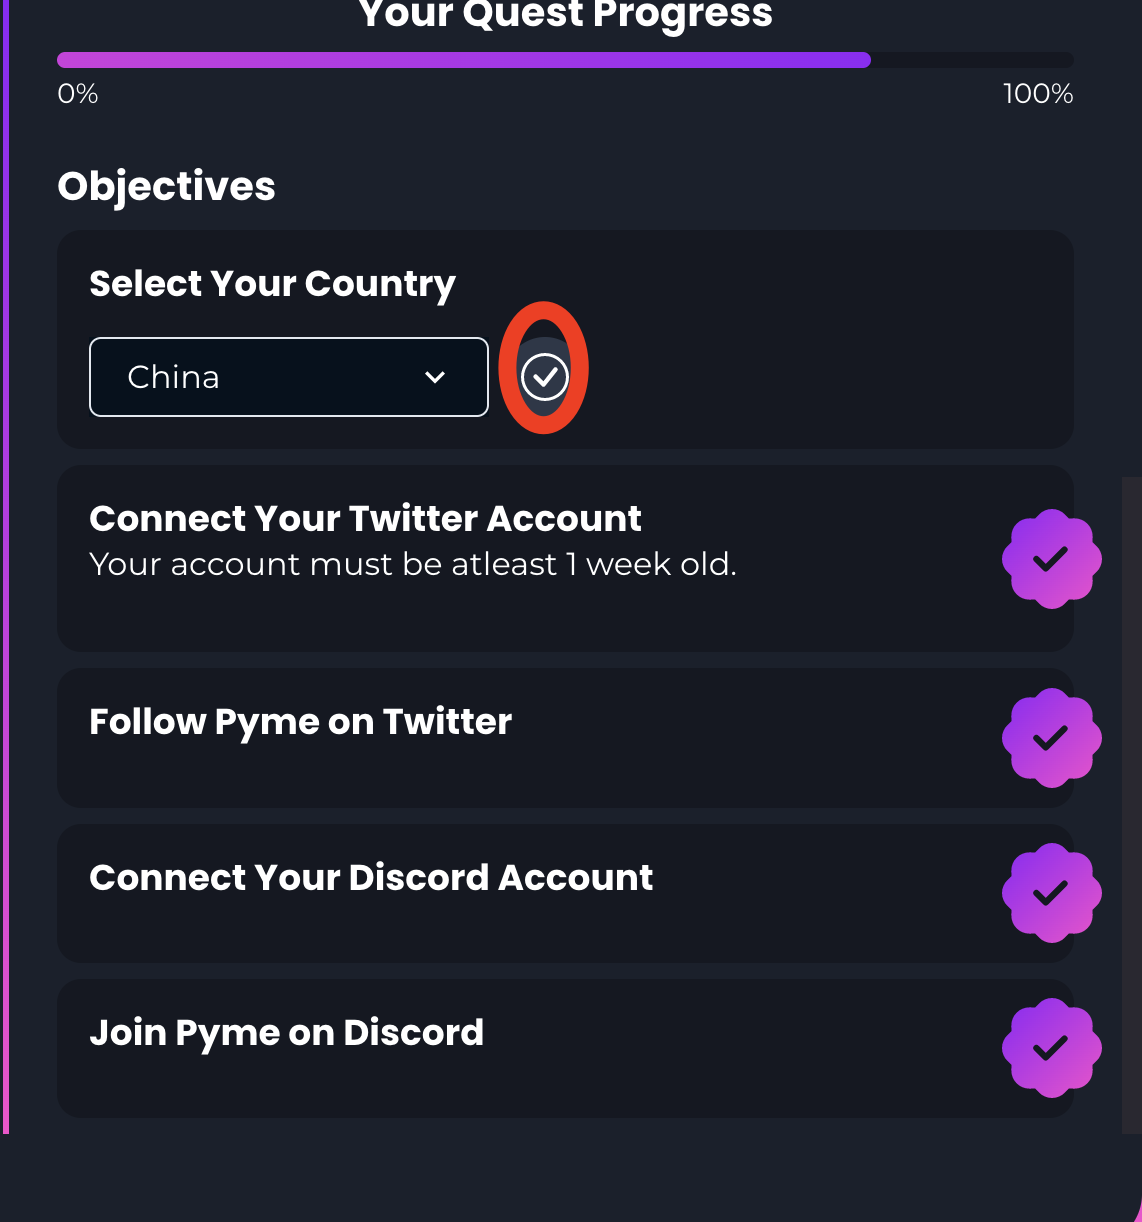
Task: Expand the country list using the chevron arrow
Action: (435, 377)
